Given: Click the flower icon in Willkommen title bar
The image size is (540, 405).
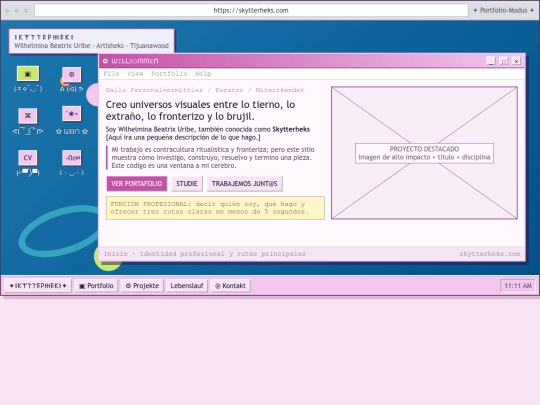Looking at the screenshot, I should pos(105,61).
